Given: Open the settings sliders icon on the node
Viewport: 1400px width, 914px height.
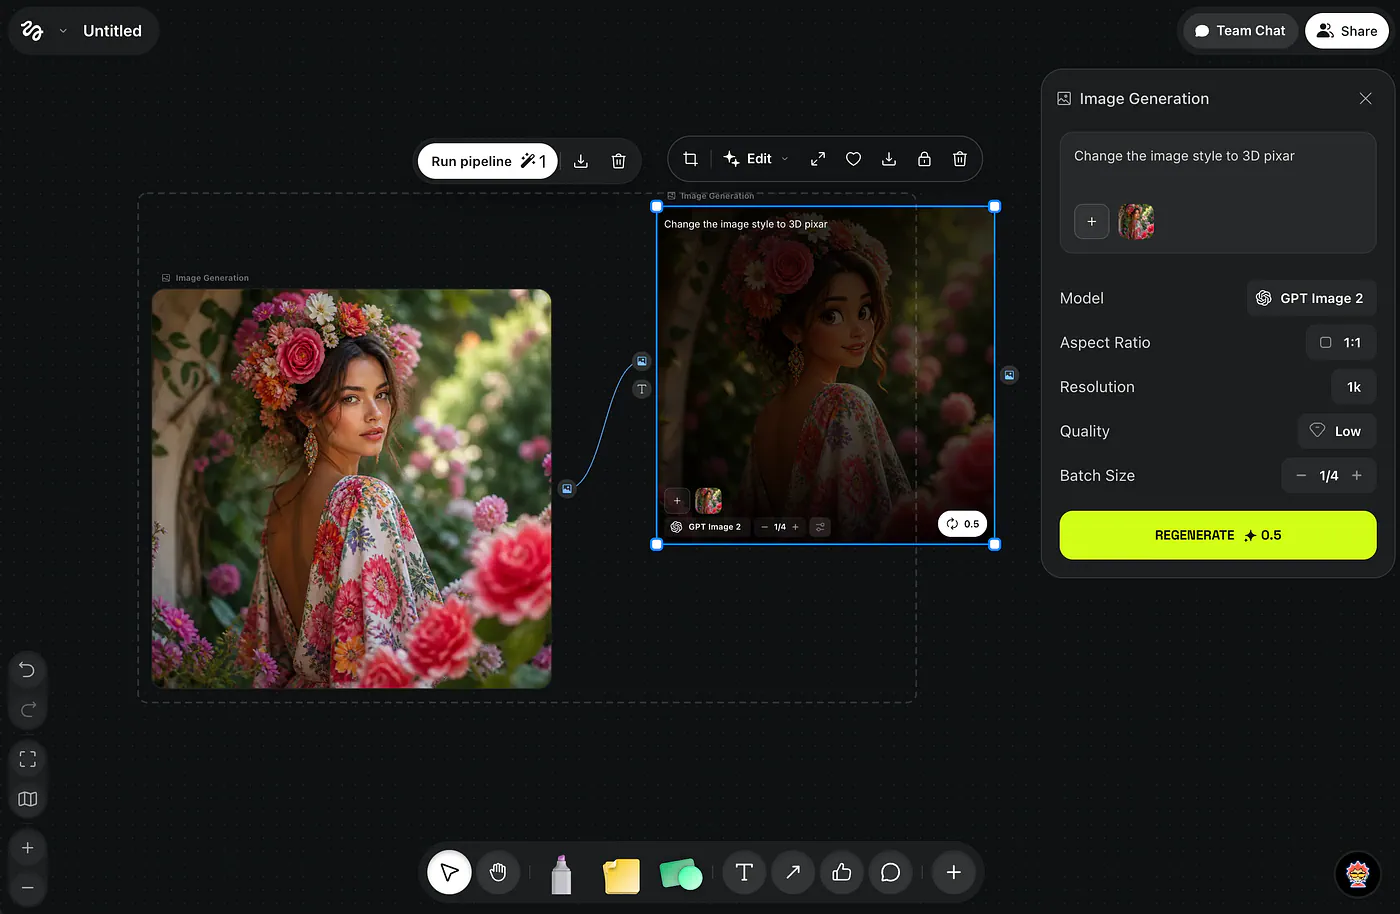Looking at the screenshot, I should click(820, 527).
